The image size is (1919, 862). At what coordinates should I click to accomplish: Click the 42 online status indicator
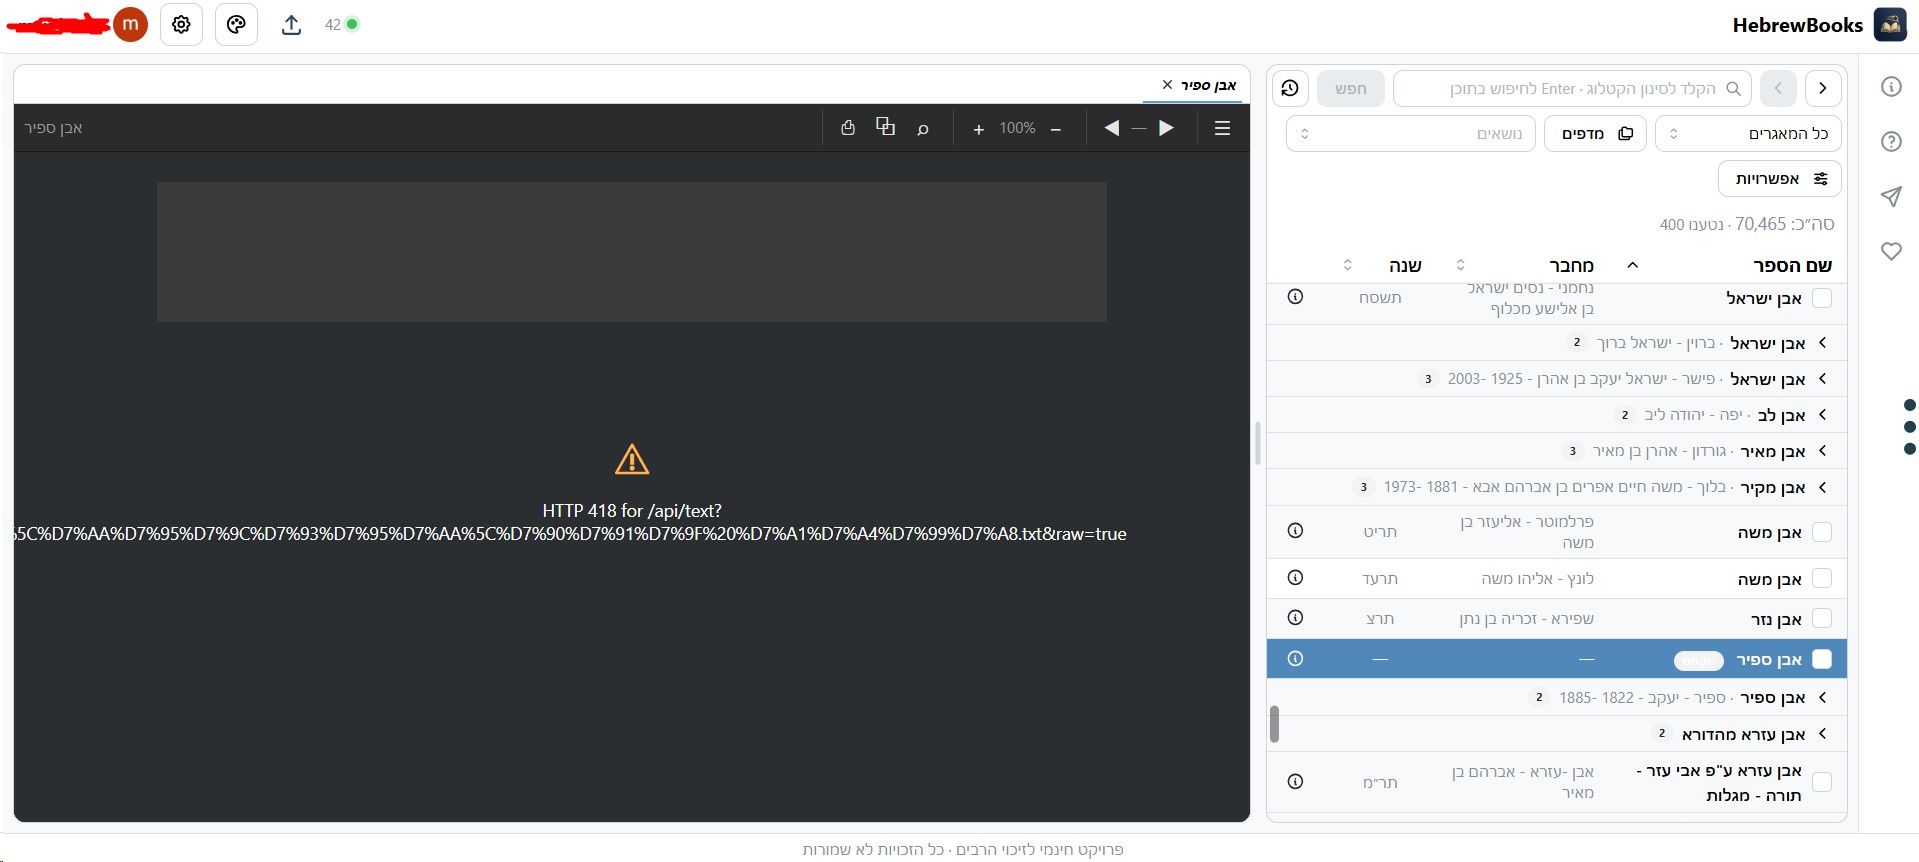(341, 24)
